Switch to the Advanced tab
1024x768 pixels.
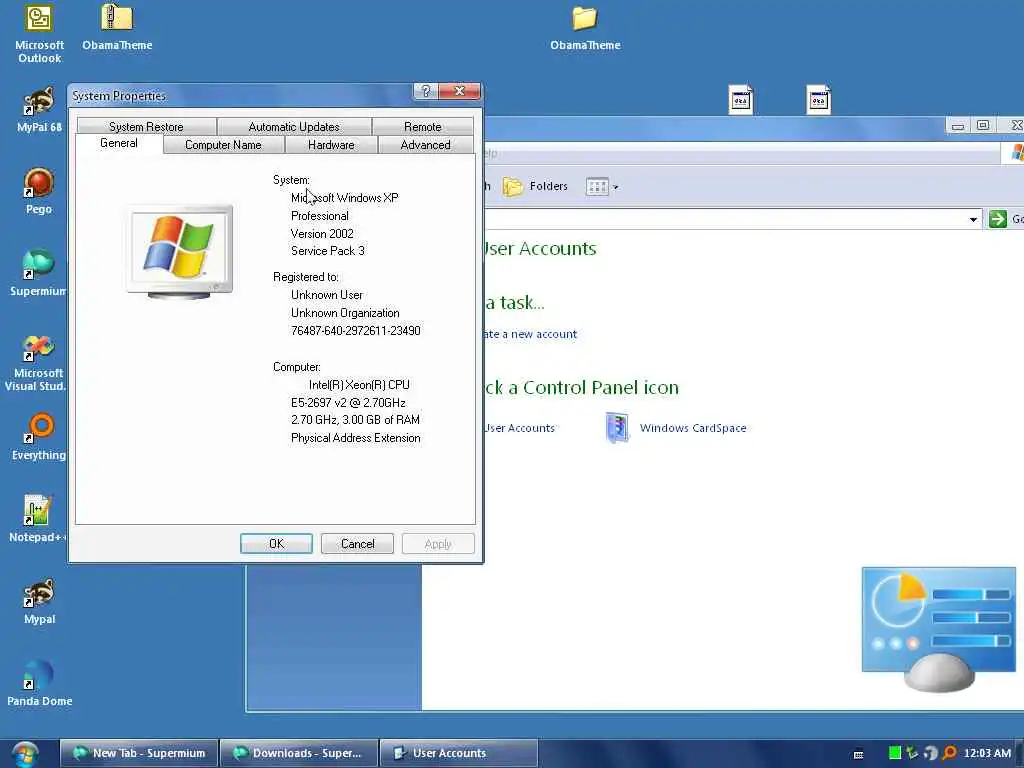pos(425,144)
